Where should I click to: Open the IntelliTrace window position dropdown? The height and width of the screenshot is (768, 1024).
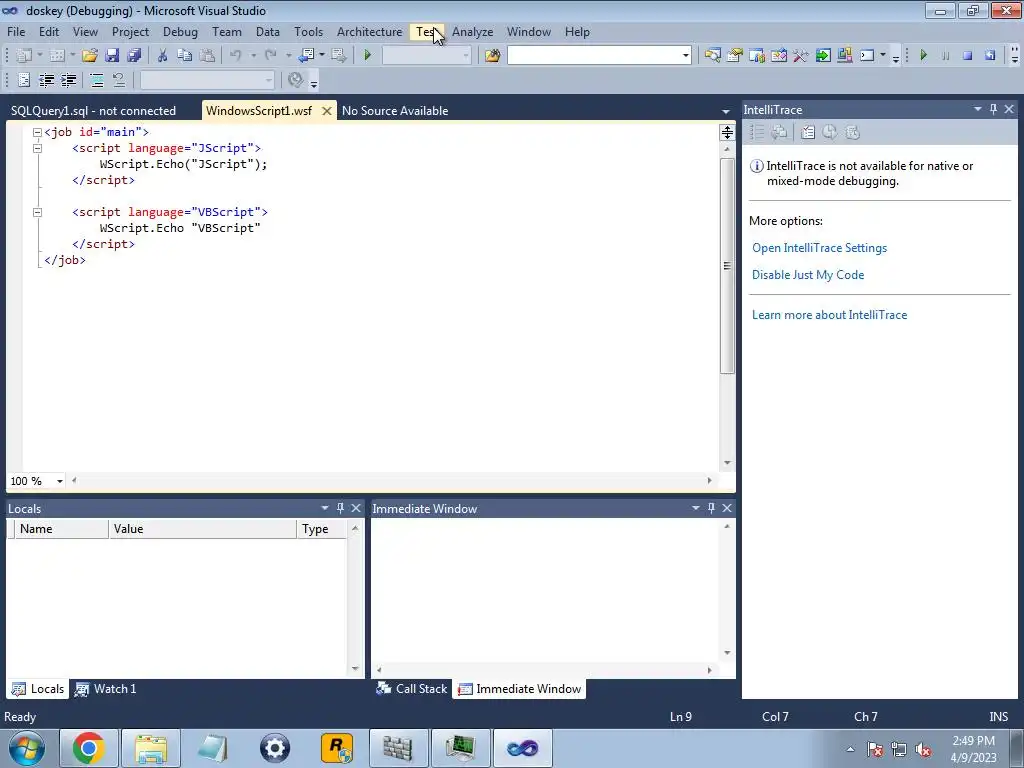[x=978, y=109]
